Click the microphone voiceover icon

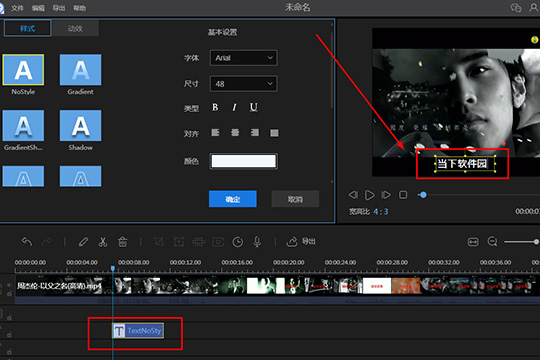(x=257, y=242)
